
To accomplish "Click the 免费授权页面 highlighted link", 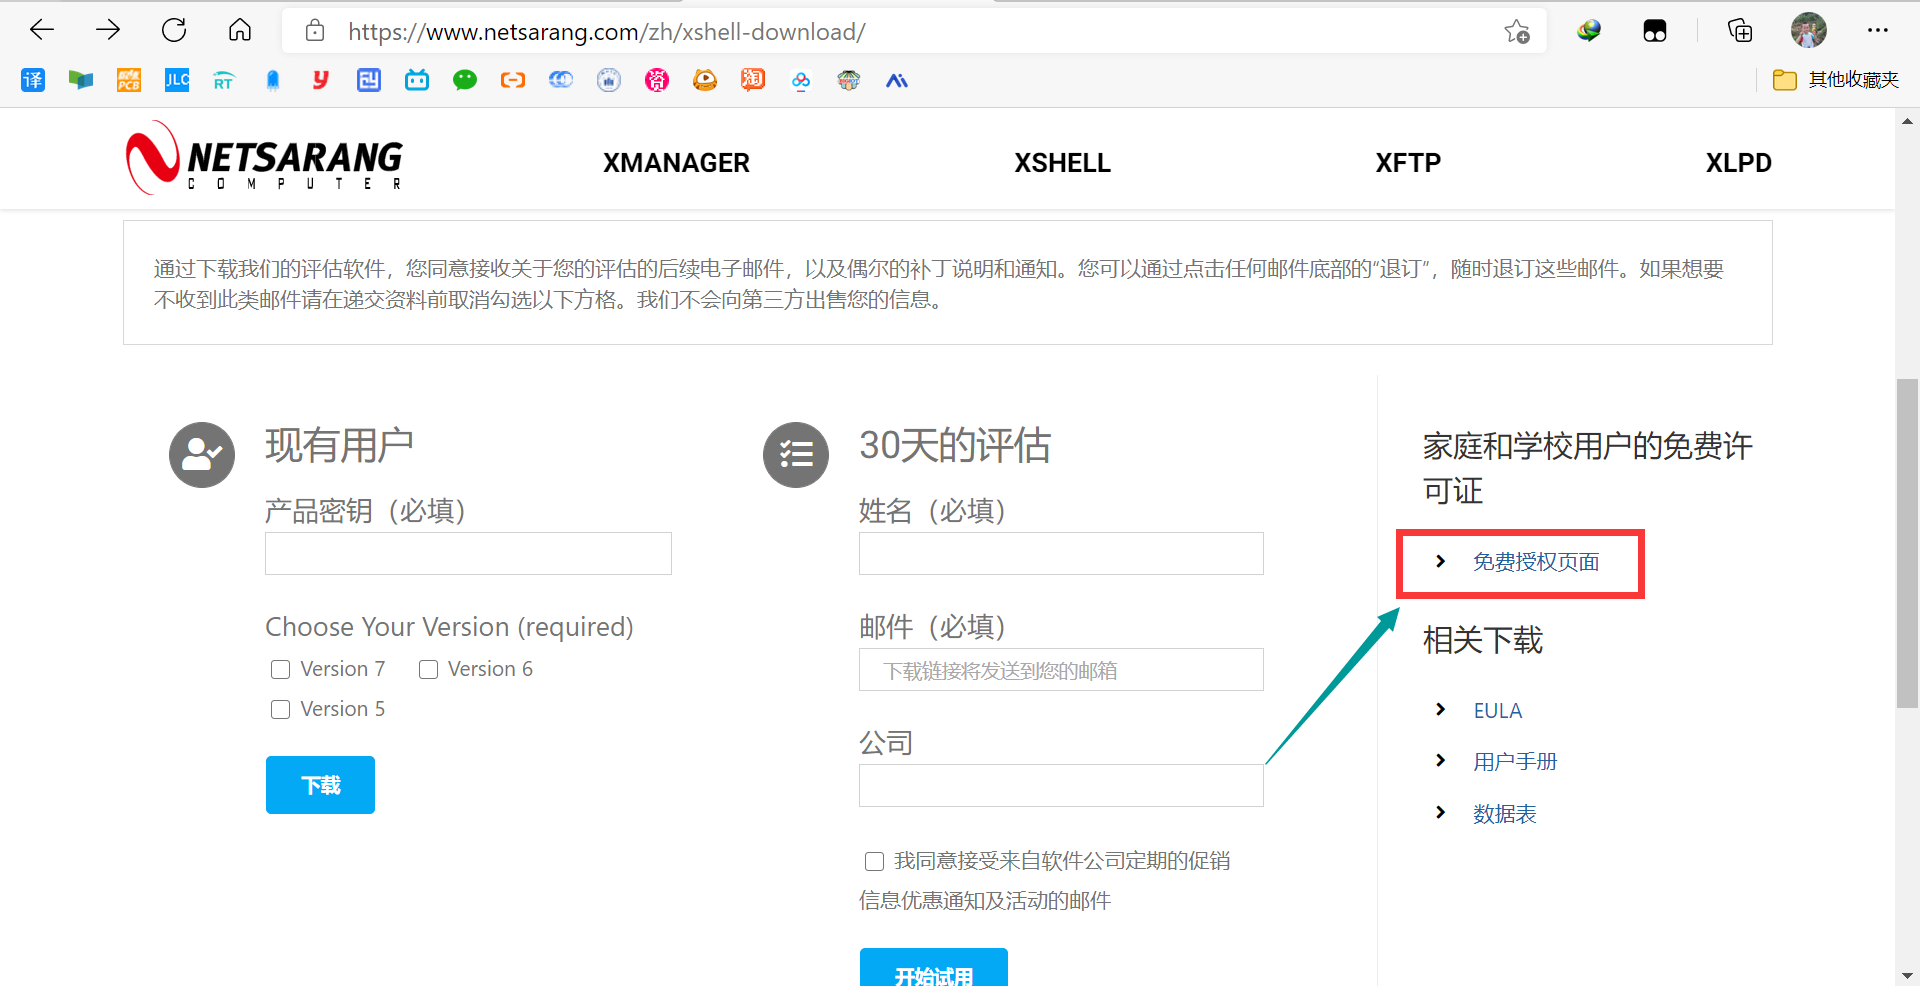I will 1535,562.
